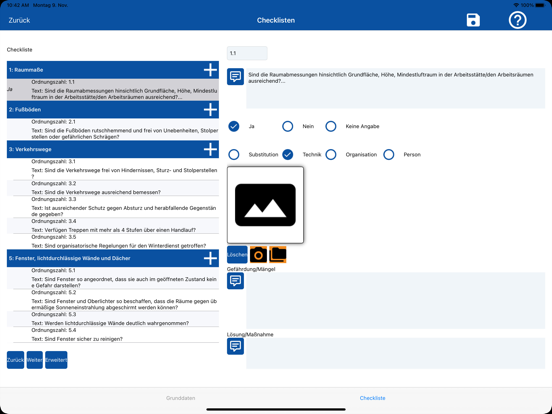Select item 3.4 about Treppen Handlauf
The height and width of the screenshot is (414, 552).
(113, 226)
